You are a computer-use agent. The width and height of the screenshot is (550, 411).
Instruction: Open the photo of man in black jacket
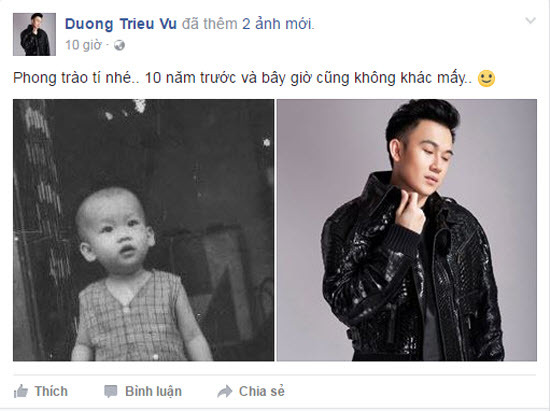[407, 230]
